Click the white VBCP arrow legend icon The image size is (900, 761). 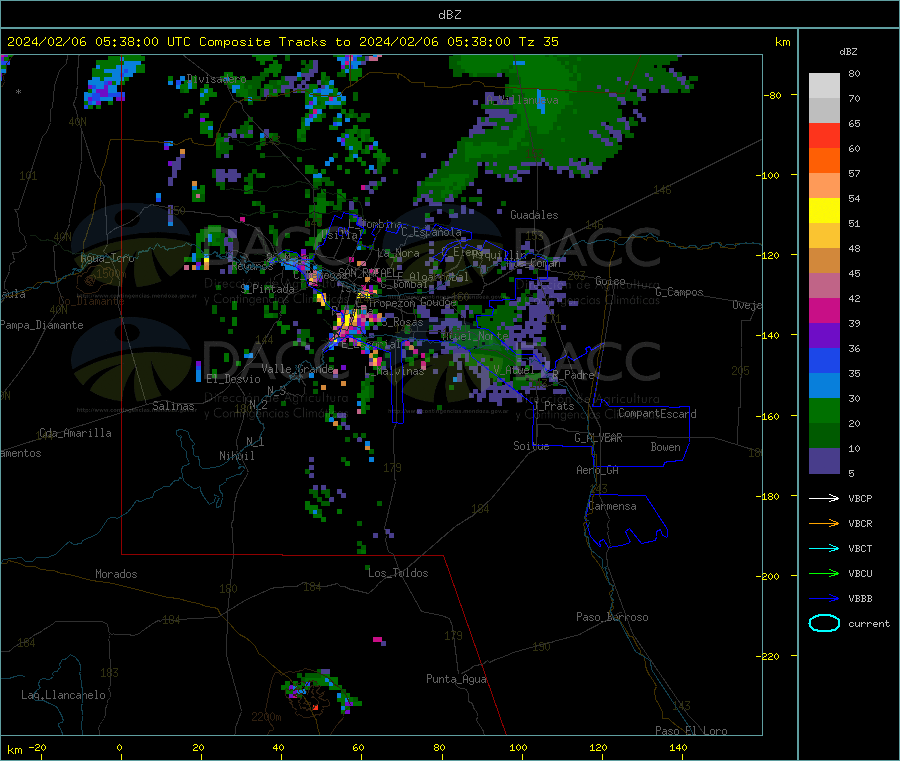coord(824,498)
